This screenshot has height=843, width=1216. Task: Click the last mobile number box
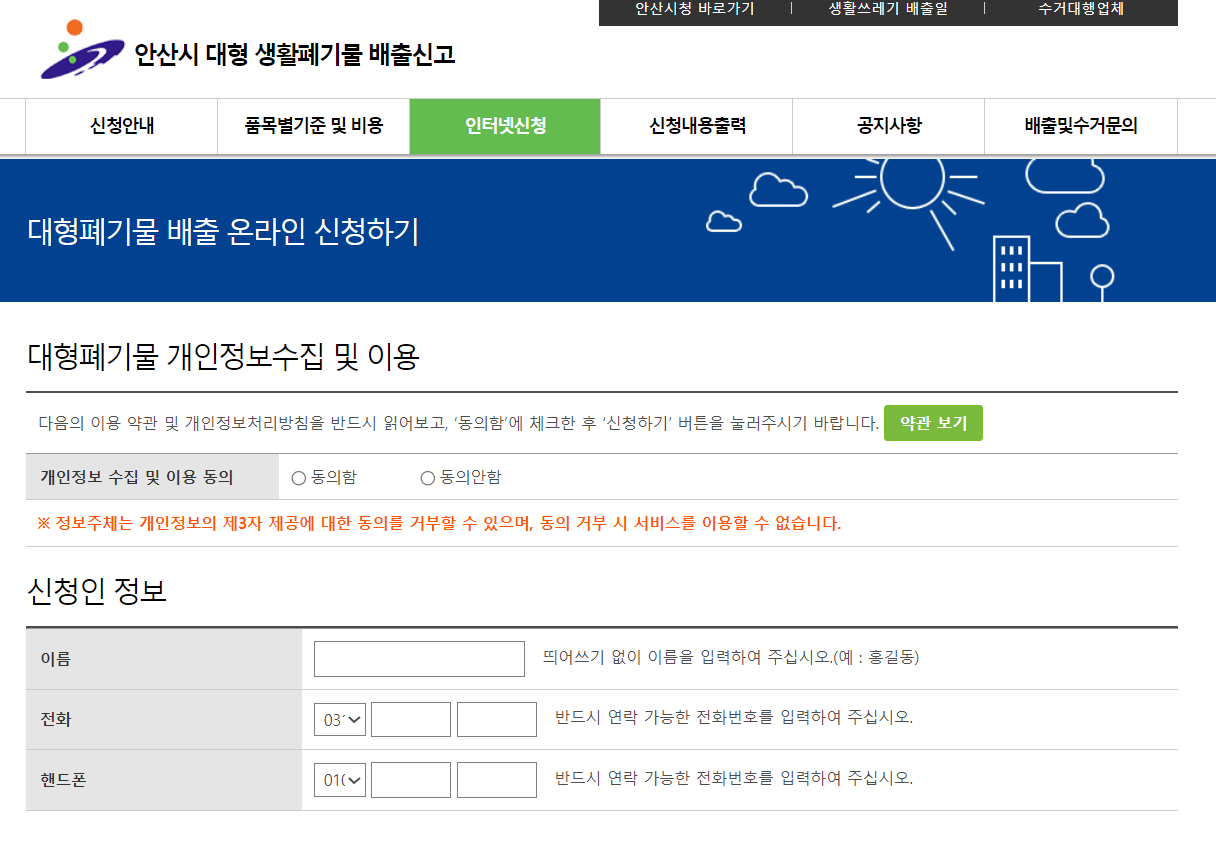tap(497, 779)
